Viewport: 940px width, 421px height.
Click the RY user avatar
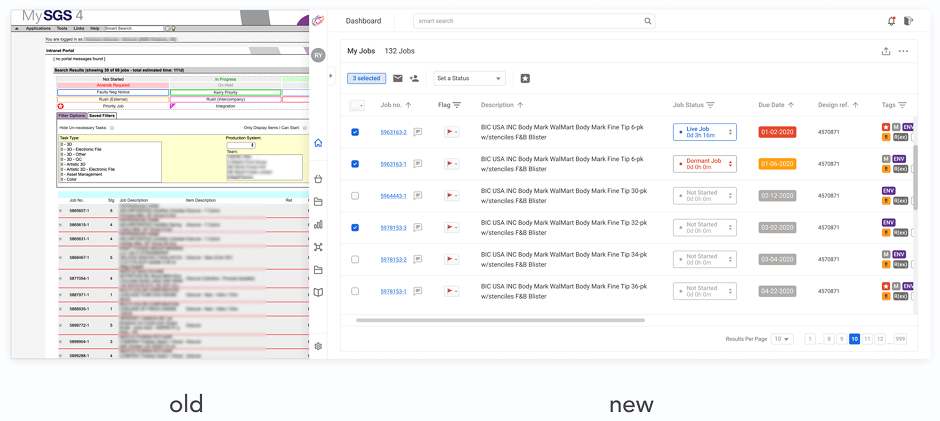click(318, 55)
